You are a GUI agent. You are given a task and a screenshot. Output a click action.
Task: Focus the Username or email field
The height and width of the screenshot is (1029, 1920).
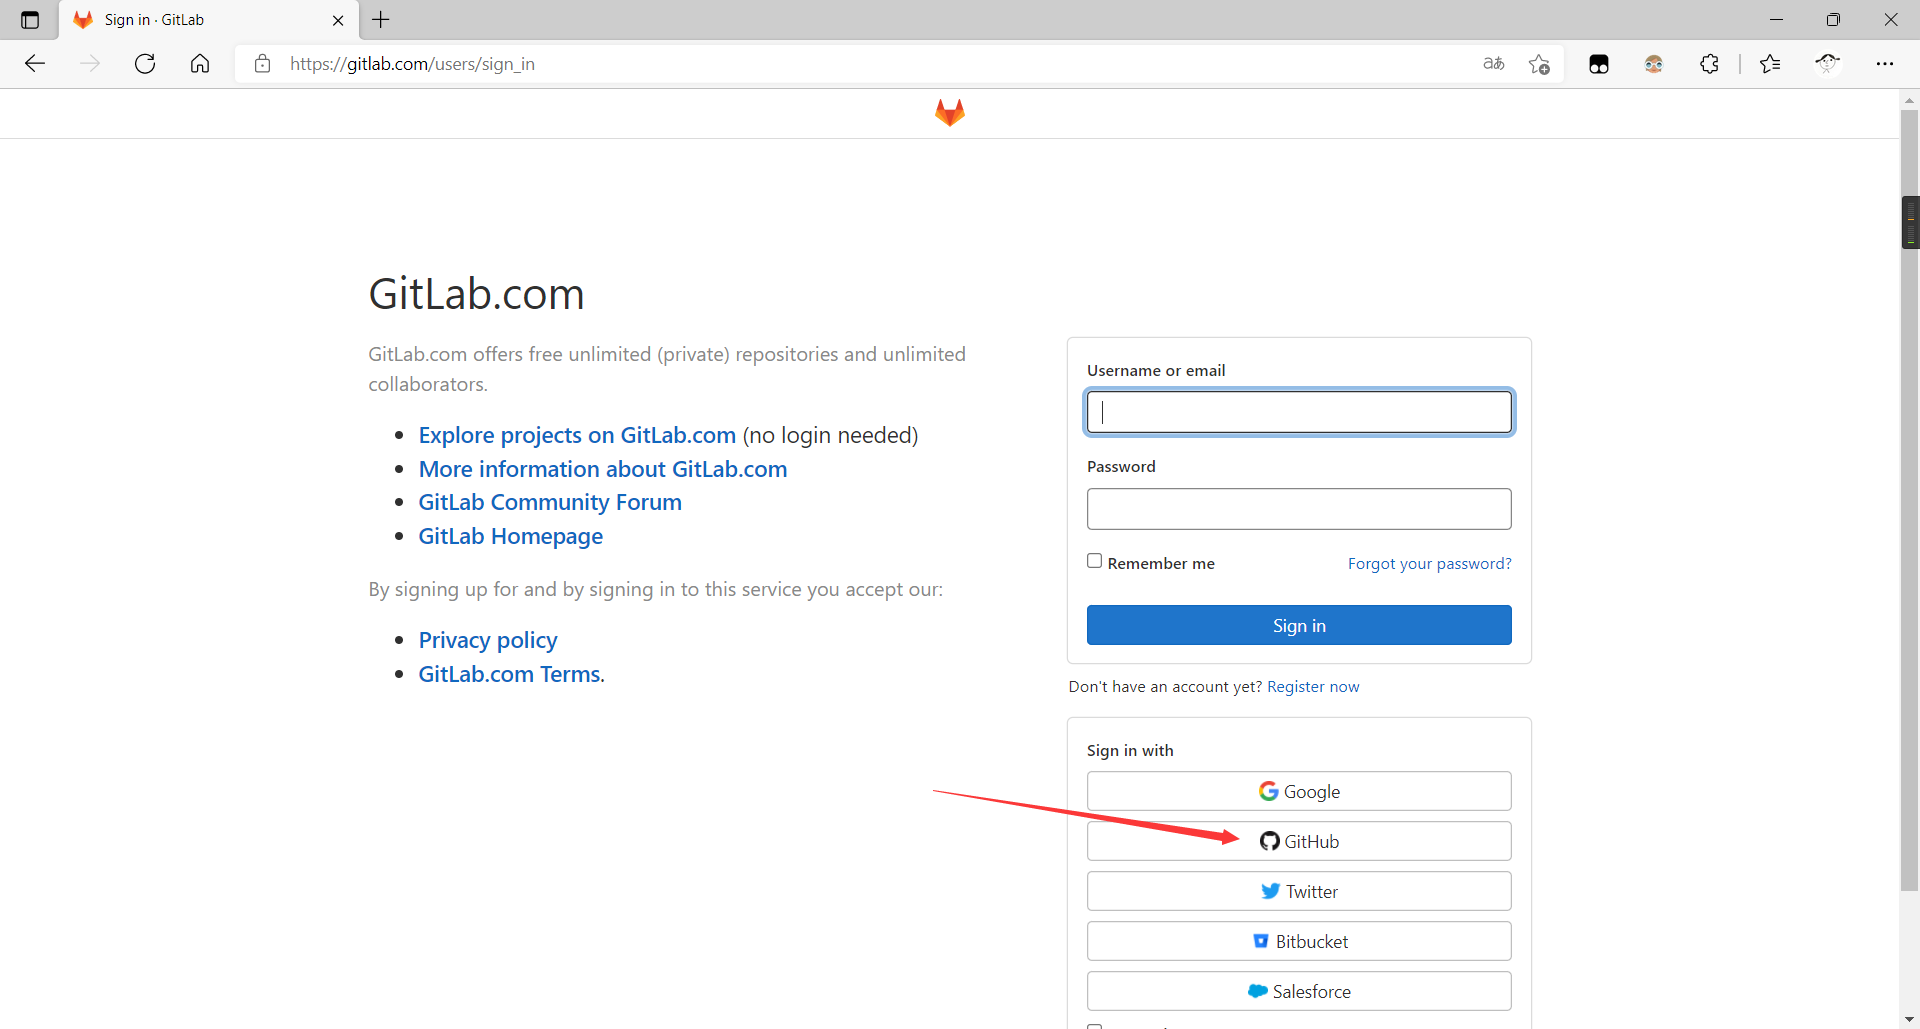point(1299,412)
